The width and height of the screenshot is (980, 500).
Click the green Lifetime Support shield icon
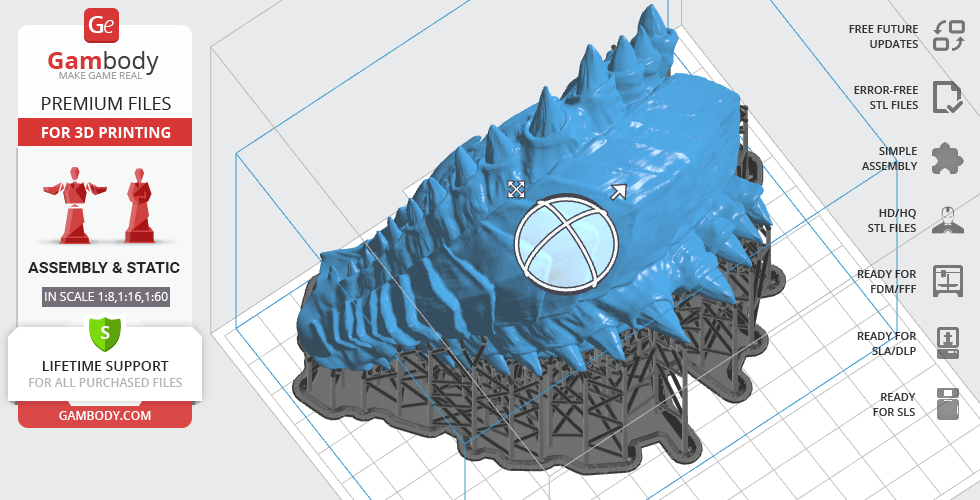(x=105, y=331)
